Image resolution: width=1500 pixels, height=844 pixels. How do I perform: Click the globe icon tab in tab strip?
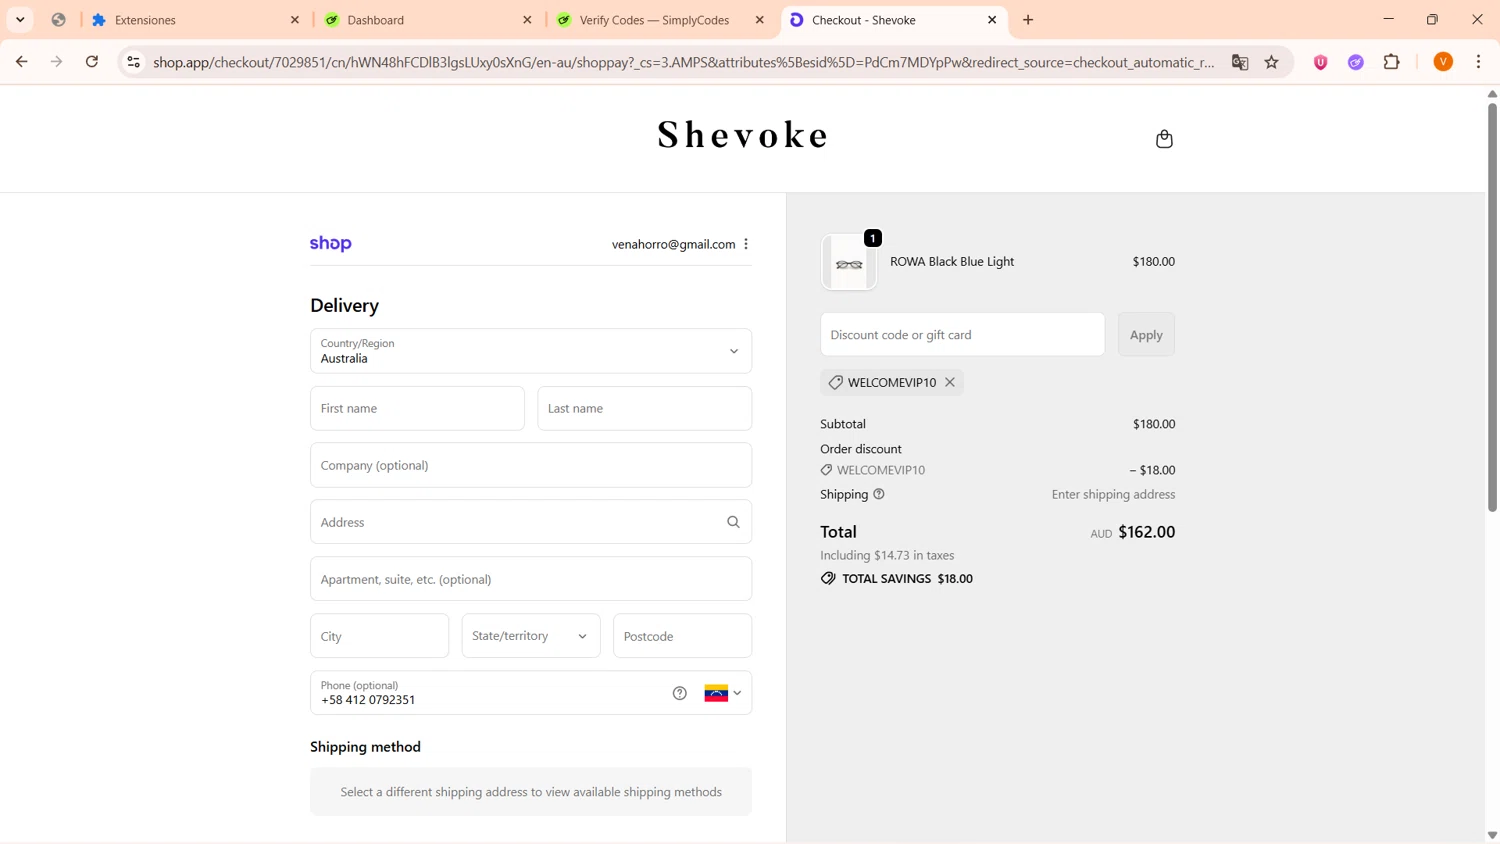point(59,20)
